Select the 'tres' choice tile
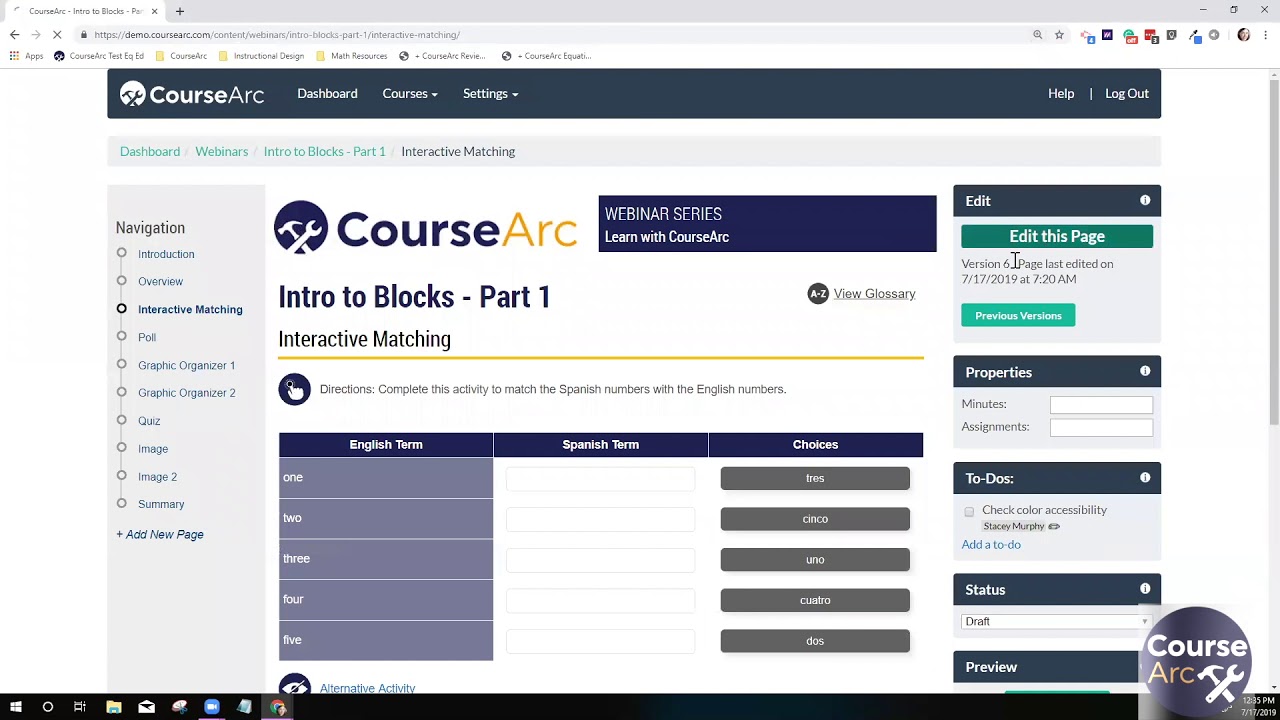Screen dimensions: 1280x720 815,478
